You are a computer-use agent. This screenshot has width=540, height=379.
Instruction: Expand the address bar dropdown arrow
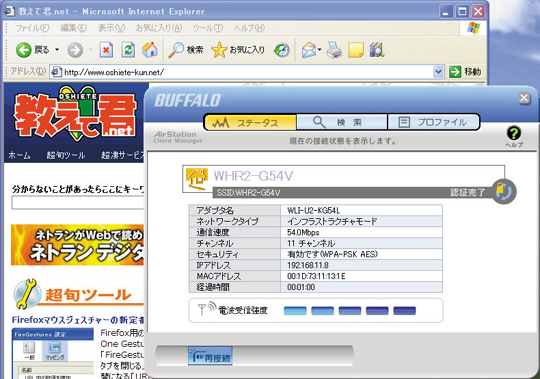pos(438,72)
